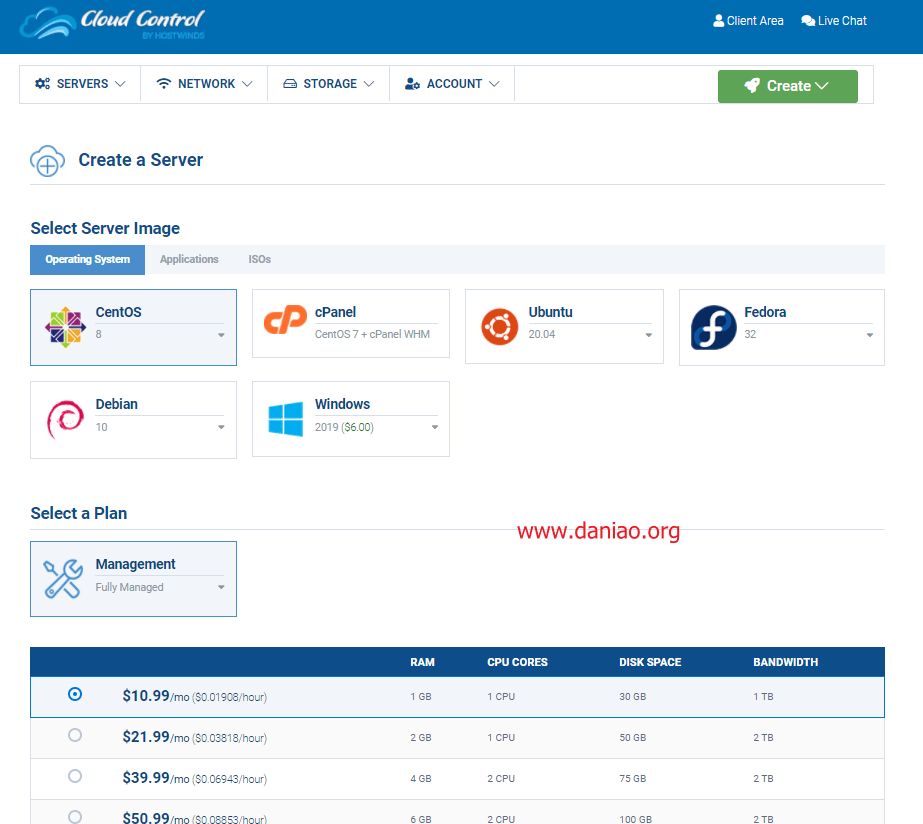Switch to the Operating System tab
Image resolution: width=923 pixels, height=824 pixels.
click(x=88, y=260)
